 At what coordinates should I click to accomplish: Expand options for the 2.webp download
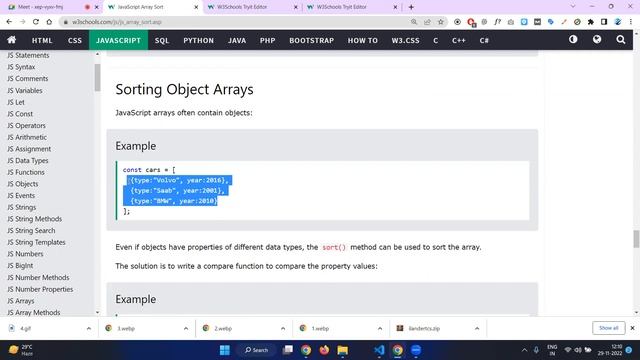coord(283,329)
